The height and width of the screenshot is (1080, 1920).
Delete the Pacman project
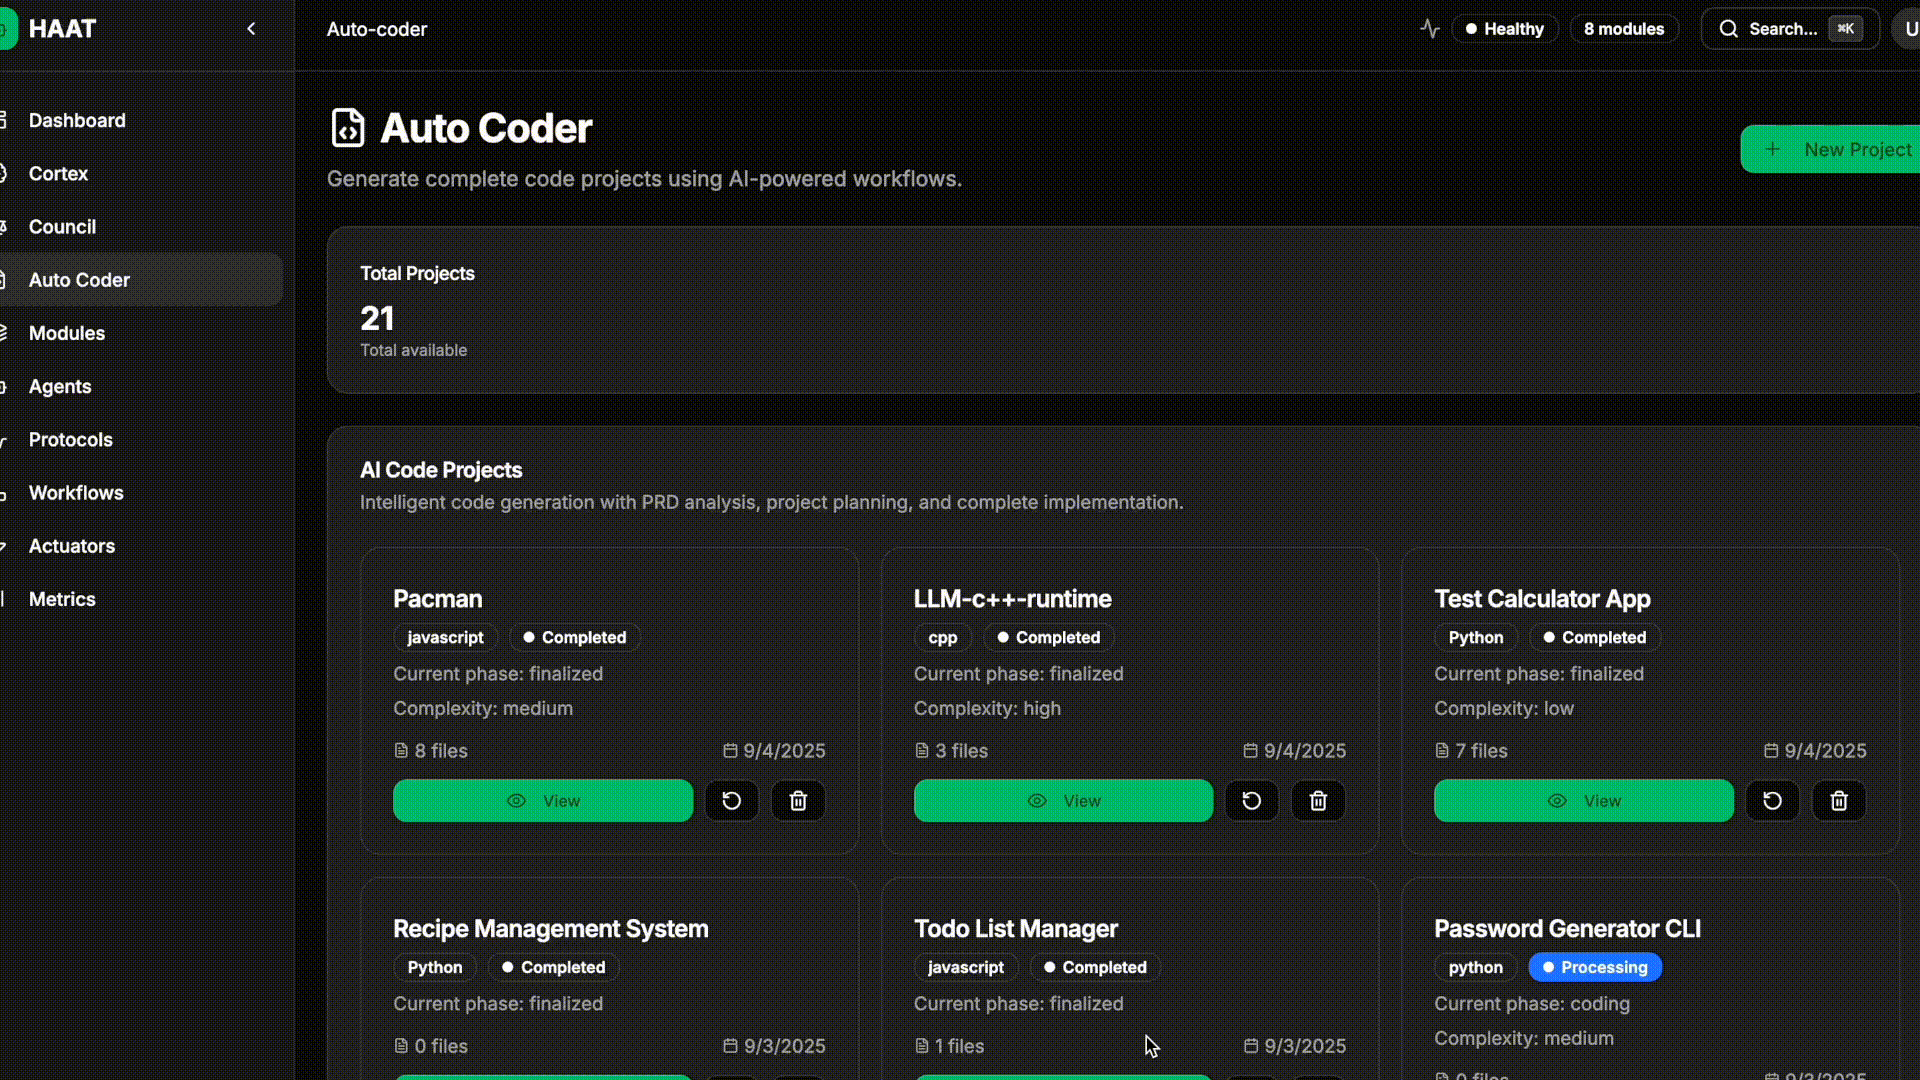click(798, 801)
